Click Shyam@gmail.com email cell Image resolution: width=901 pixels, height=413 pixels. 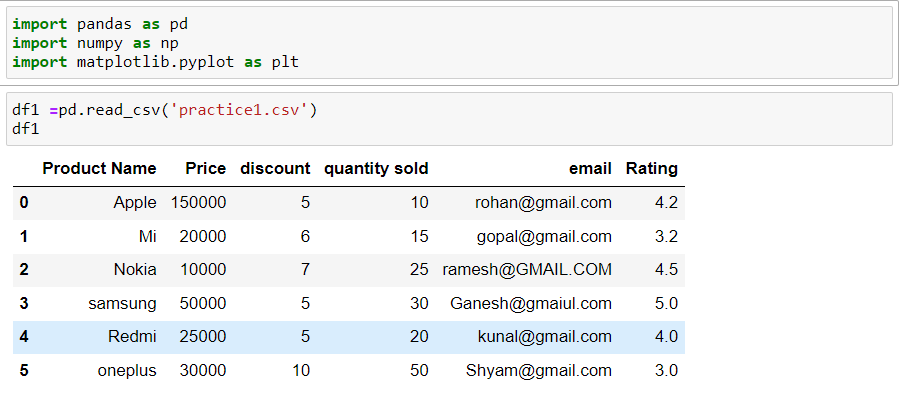tap(539, 370)
